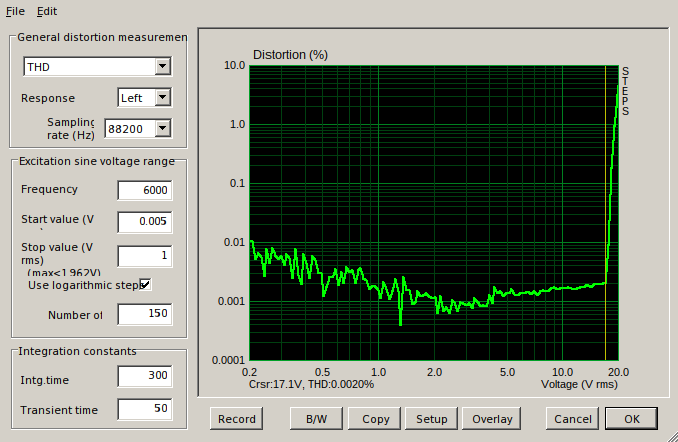Click the Transient time label
The width and height of the screenshot is (678, 442).
tap(59, 410)
